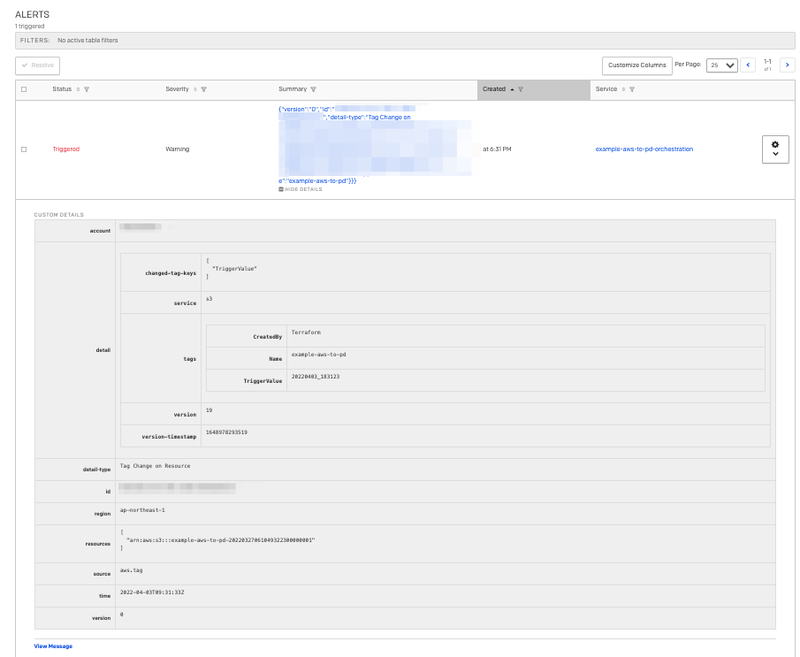Click the View Message link
This screenshot has height=657, width=800.
53,646
